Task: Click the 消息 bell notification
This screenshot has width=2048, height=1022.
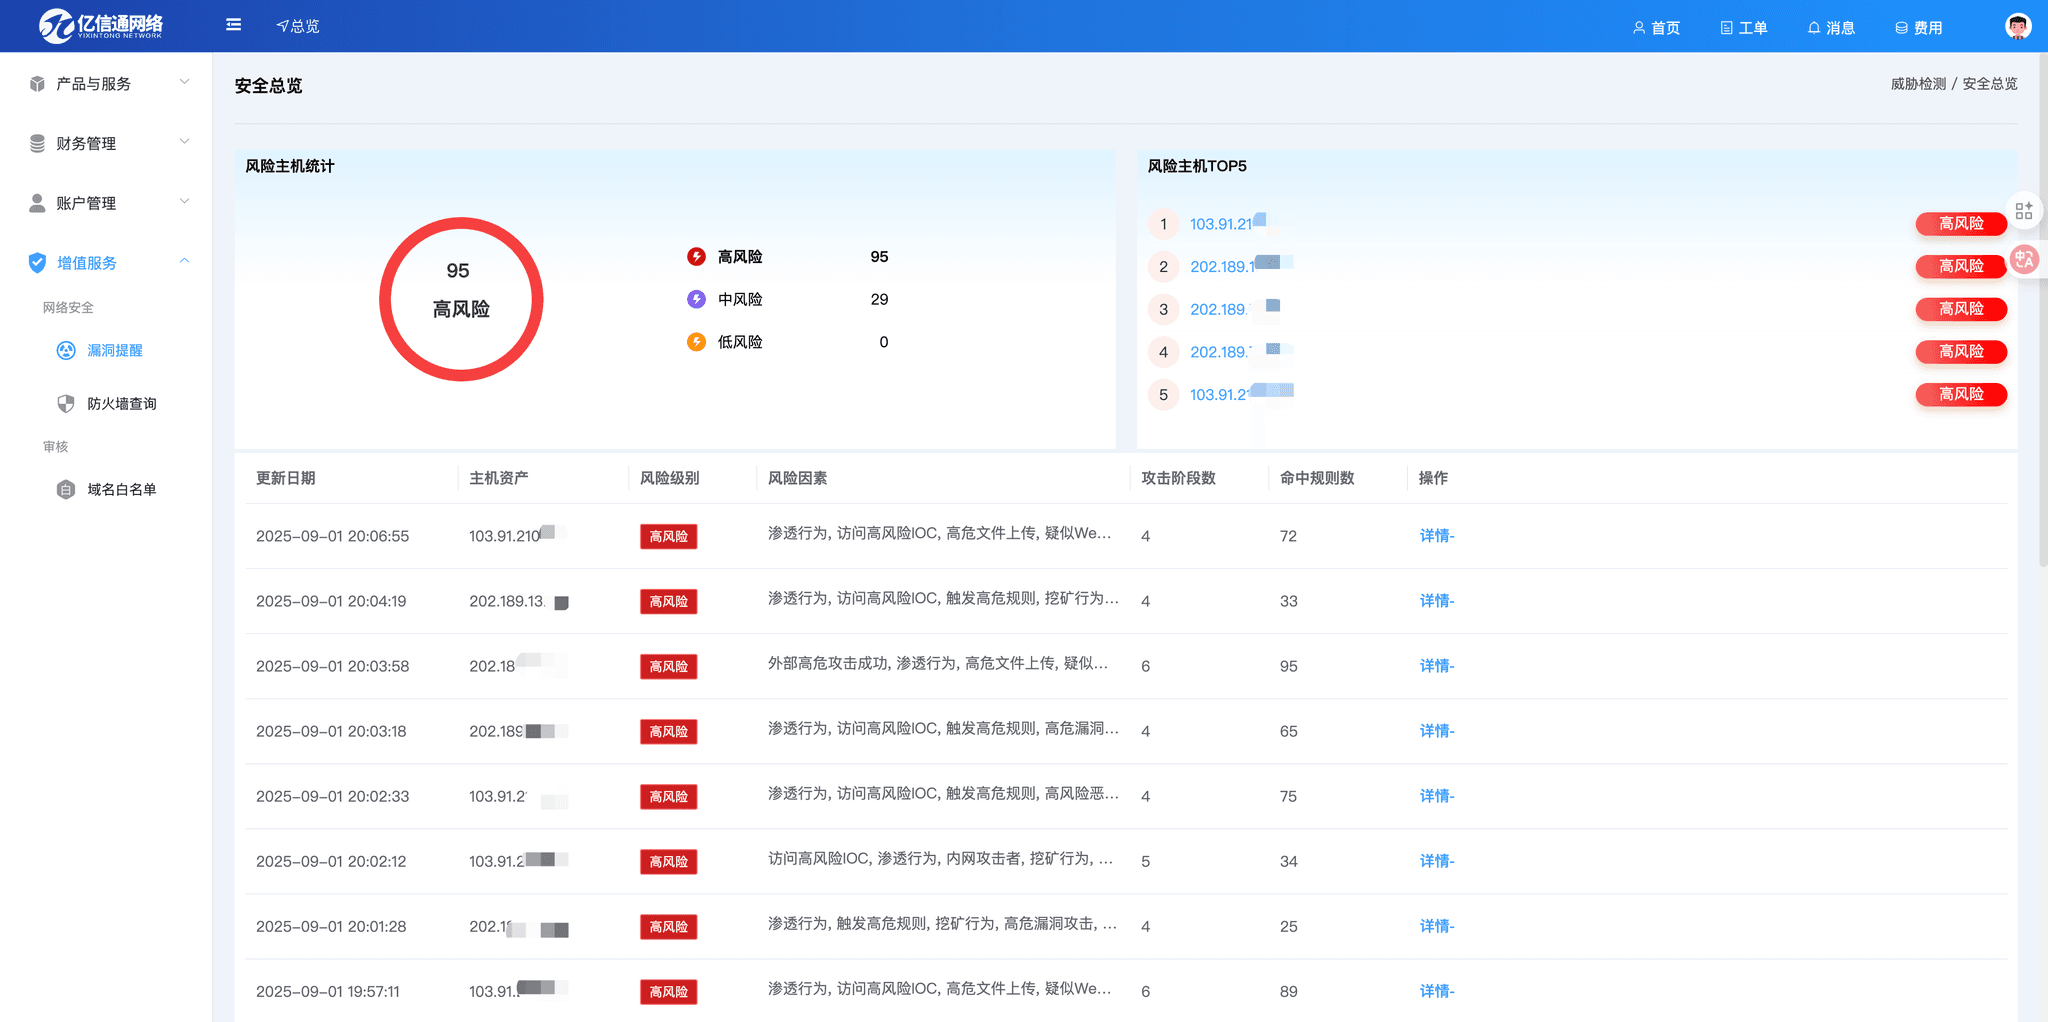Action: pos(1831,28)
